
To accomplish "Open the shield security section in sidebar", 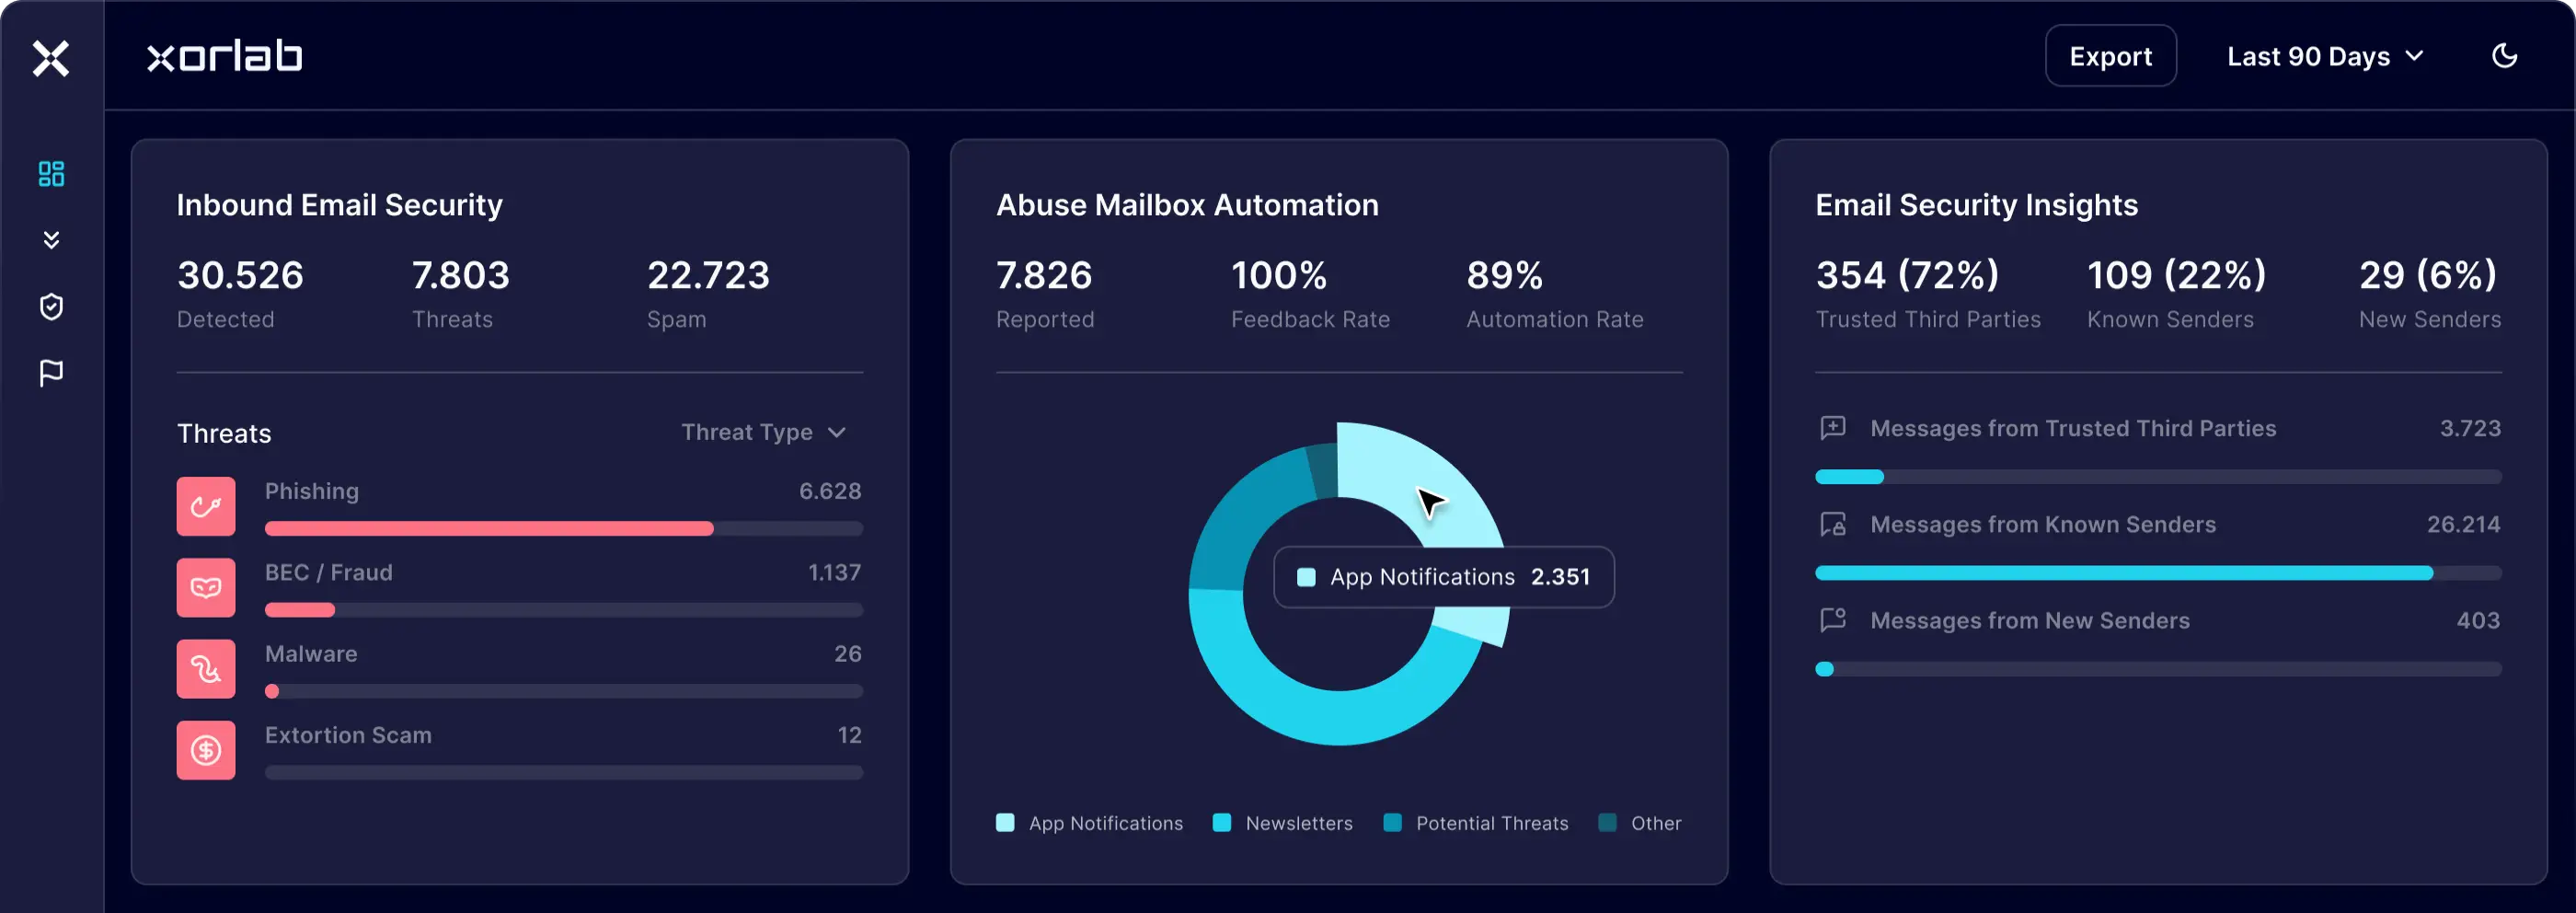I will click(51, 306).
